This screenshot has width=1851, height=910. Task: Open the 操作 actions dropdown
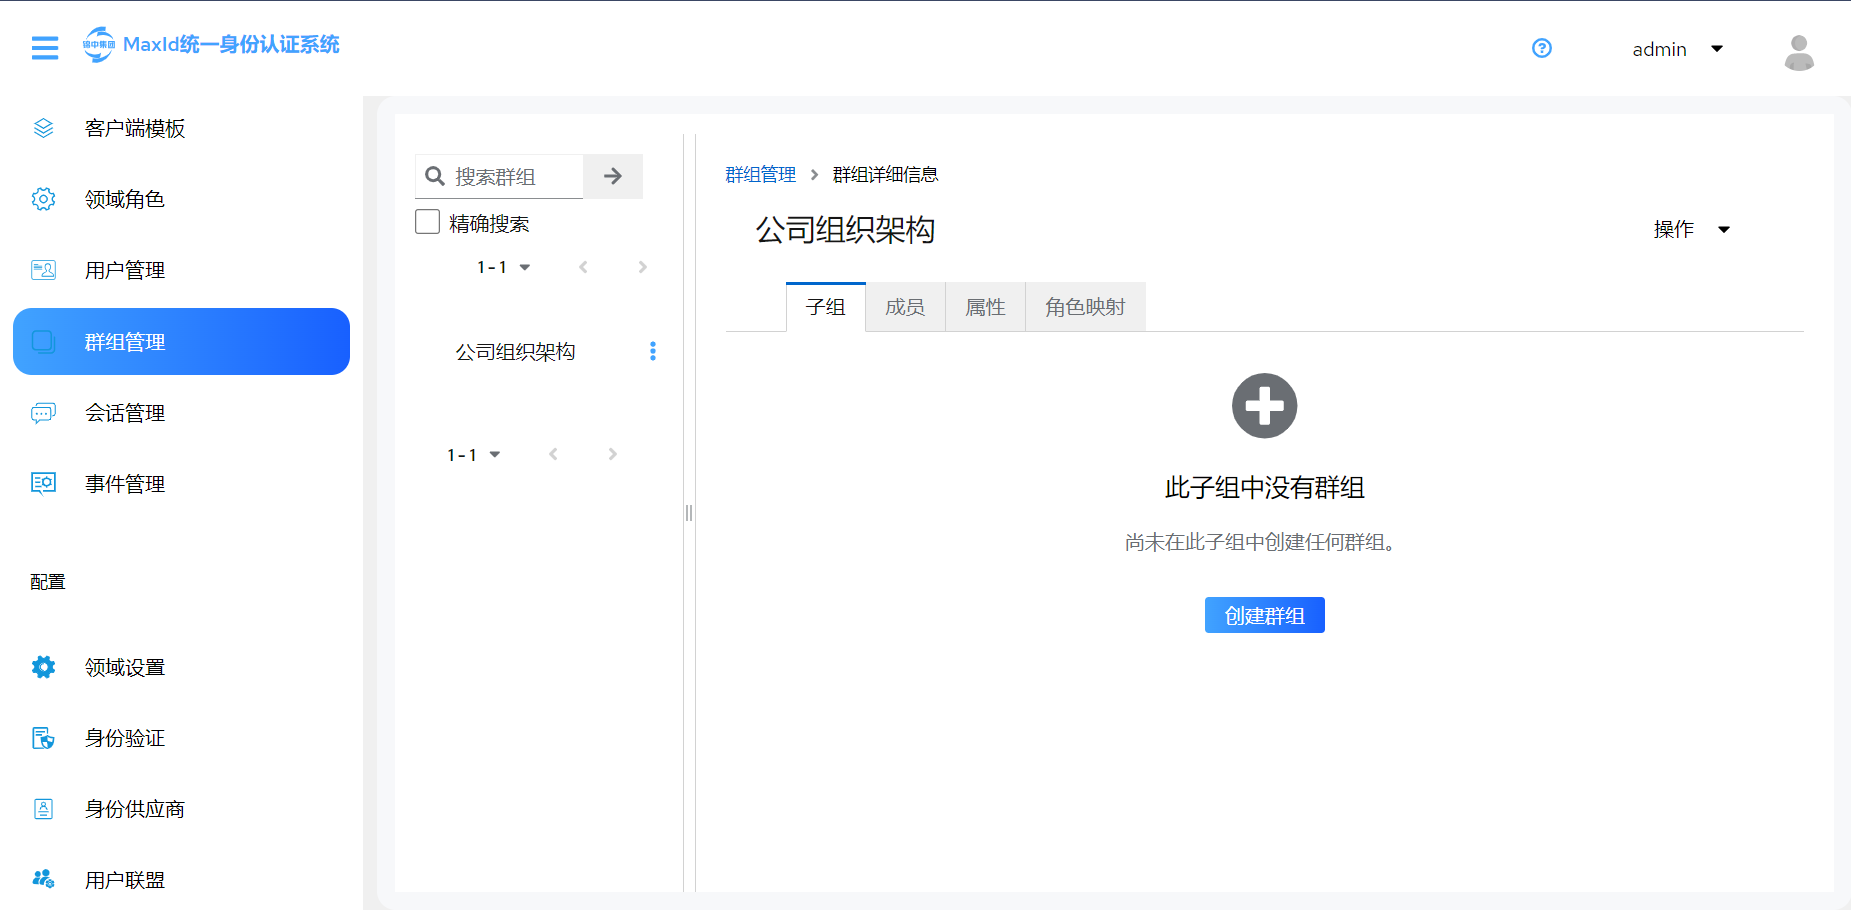(1691, 229)
